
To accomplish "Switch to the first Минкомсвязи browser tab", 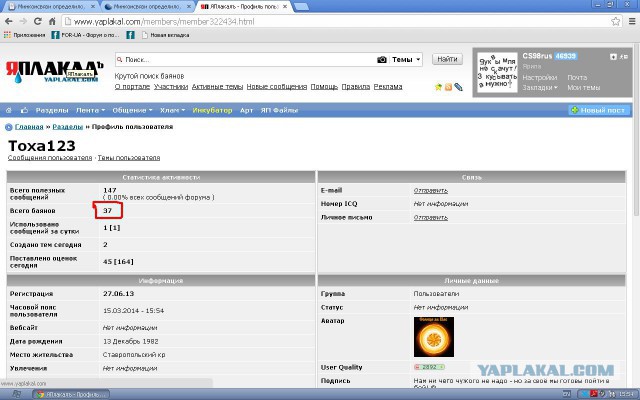I will [52, 7].
